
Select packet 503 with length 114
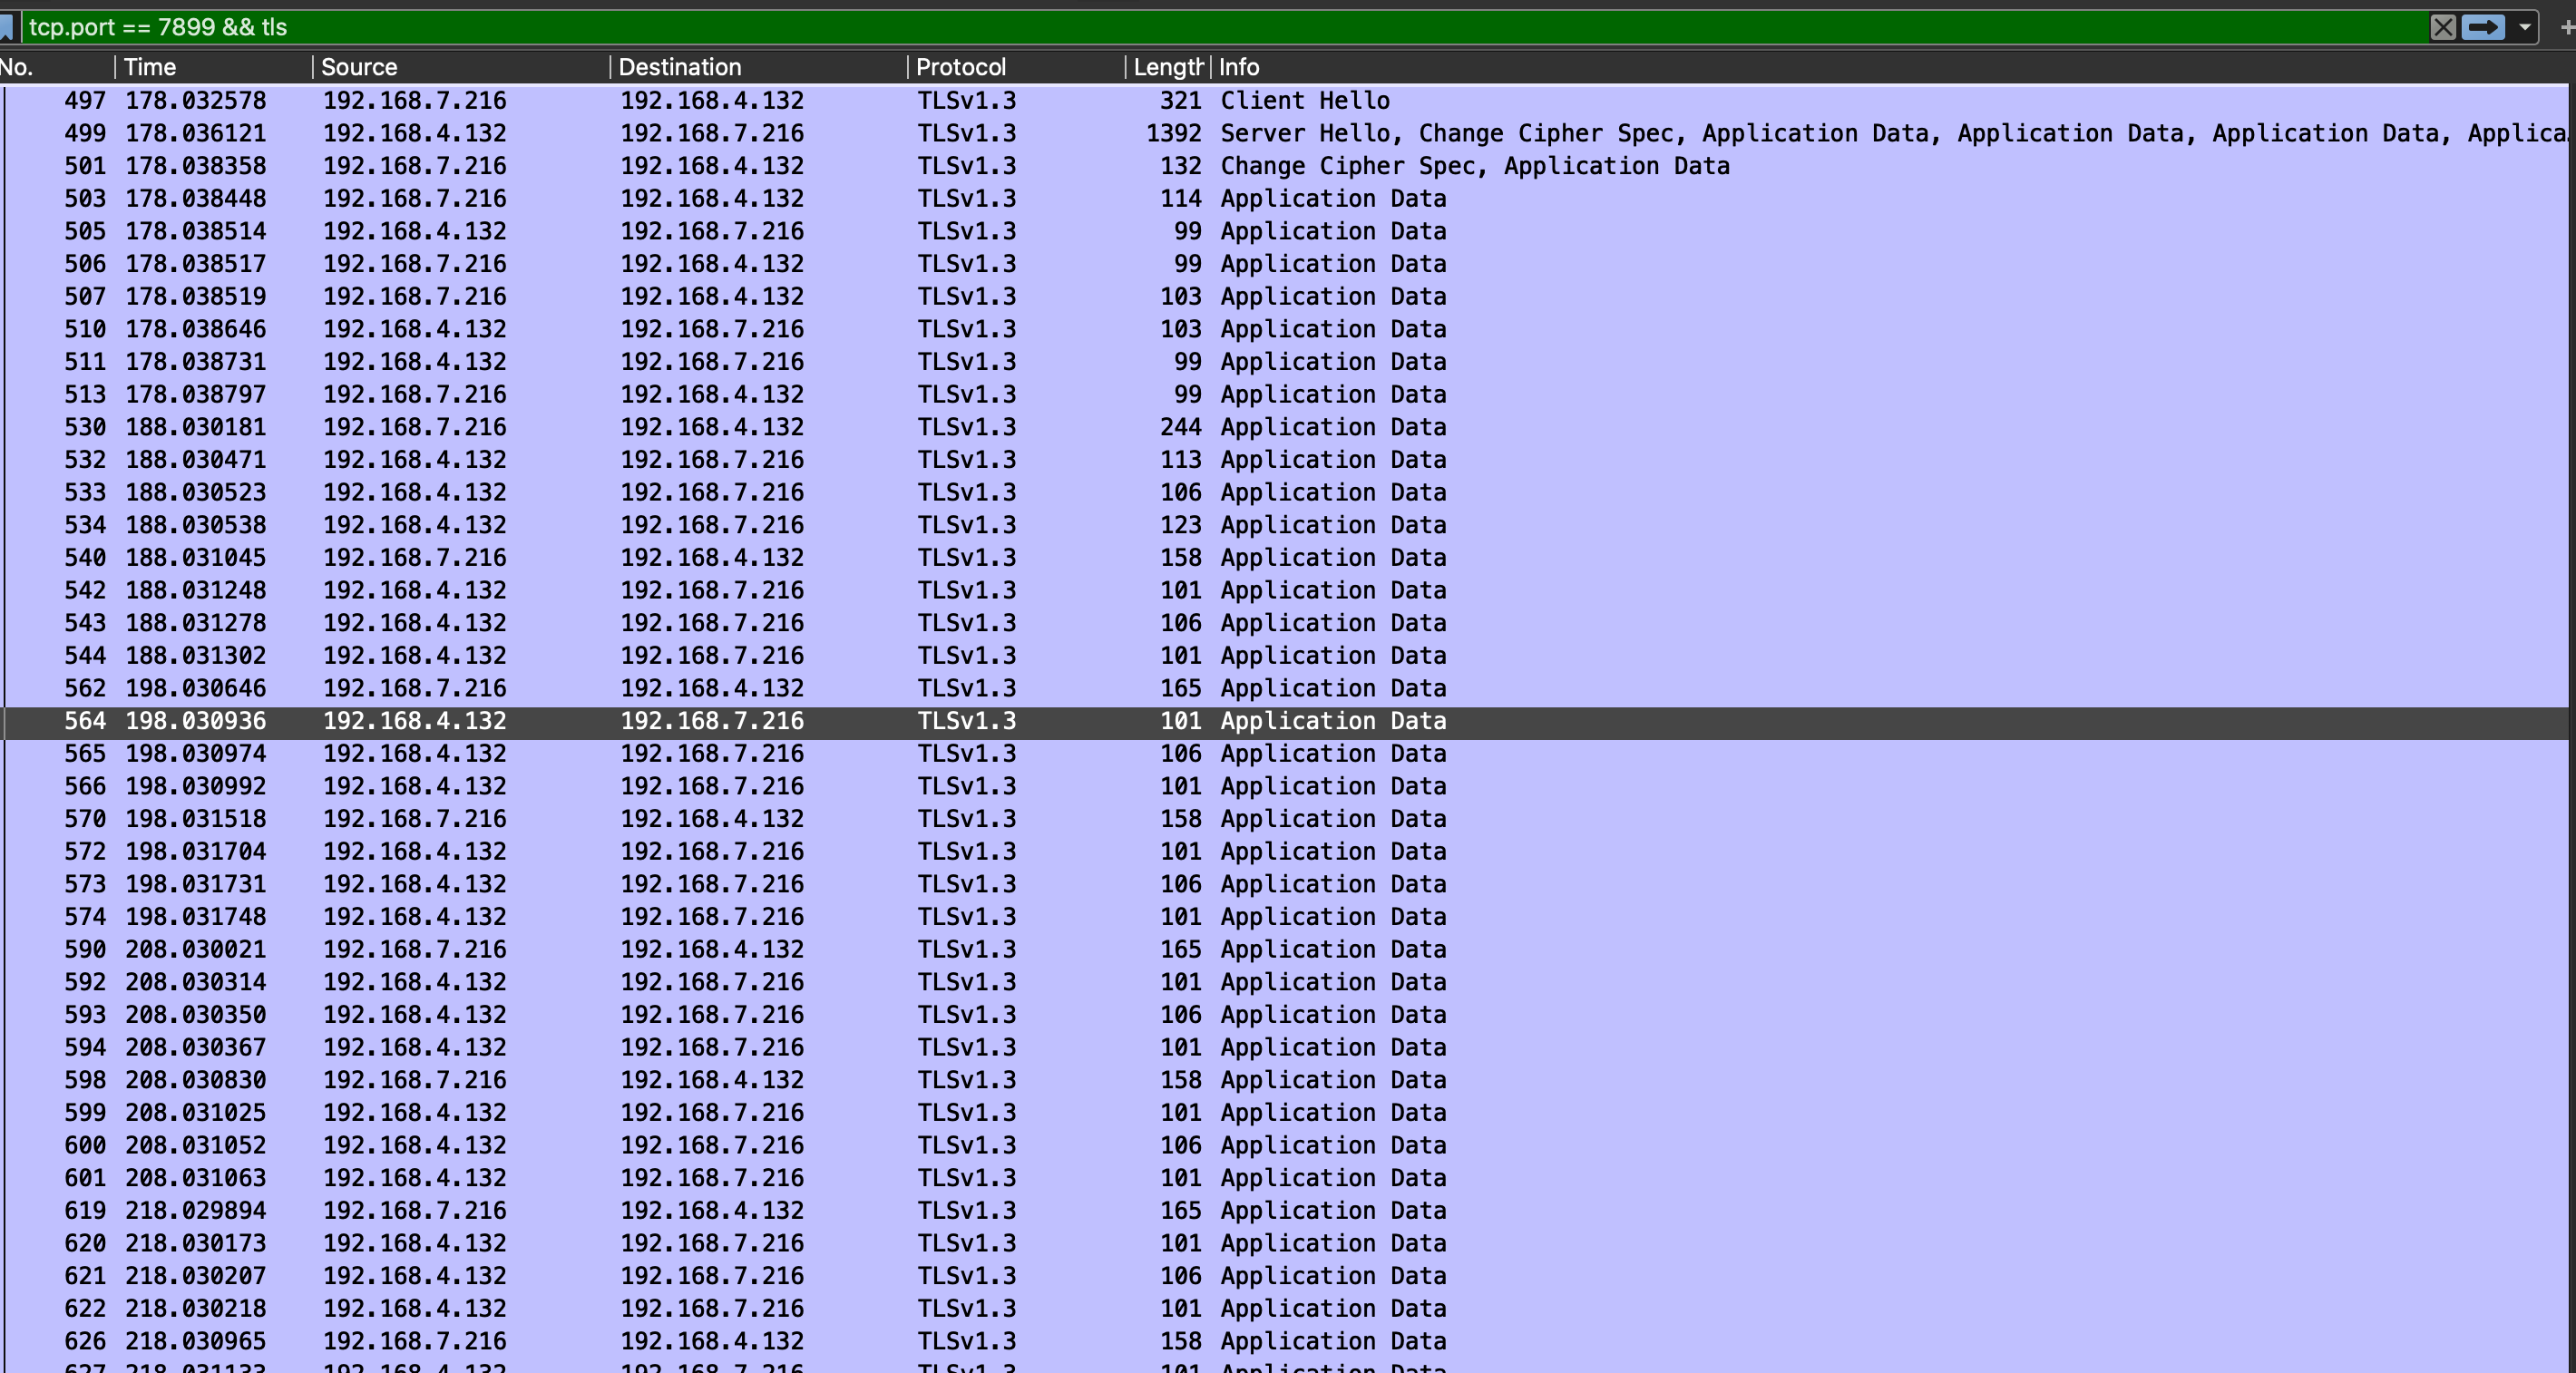coord(1286,198)
